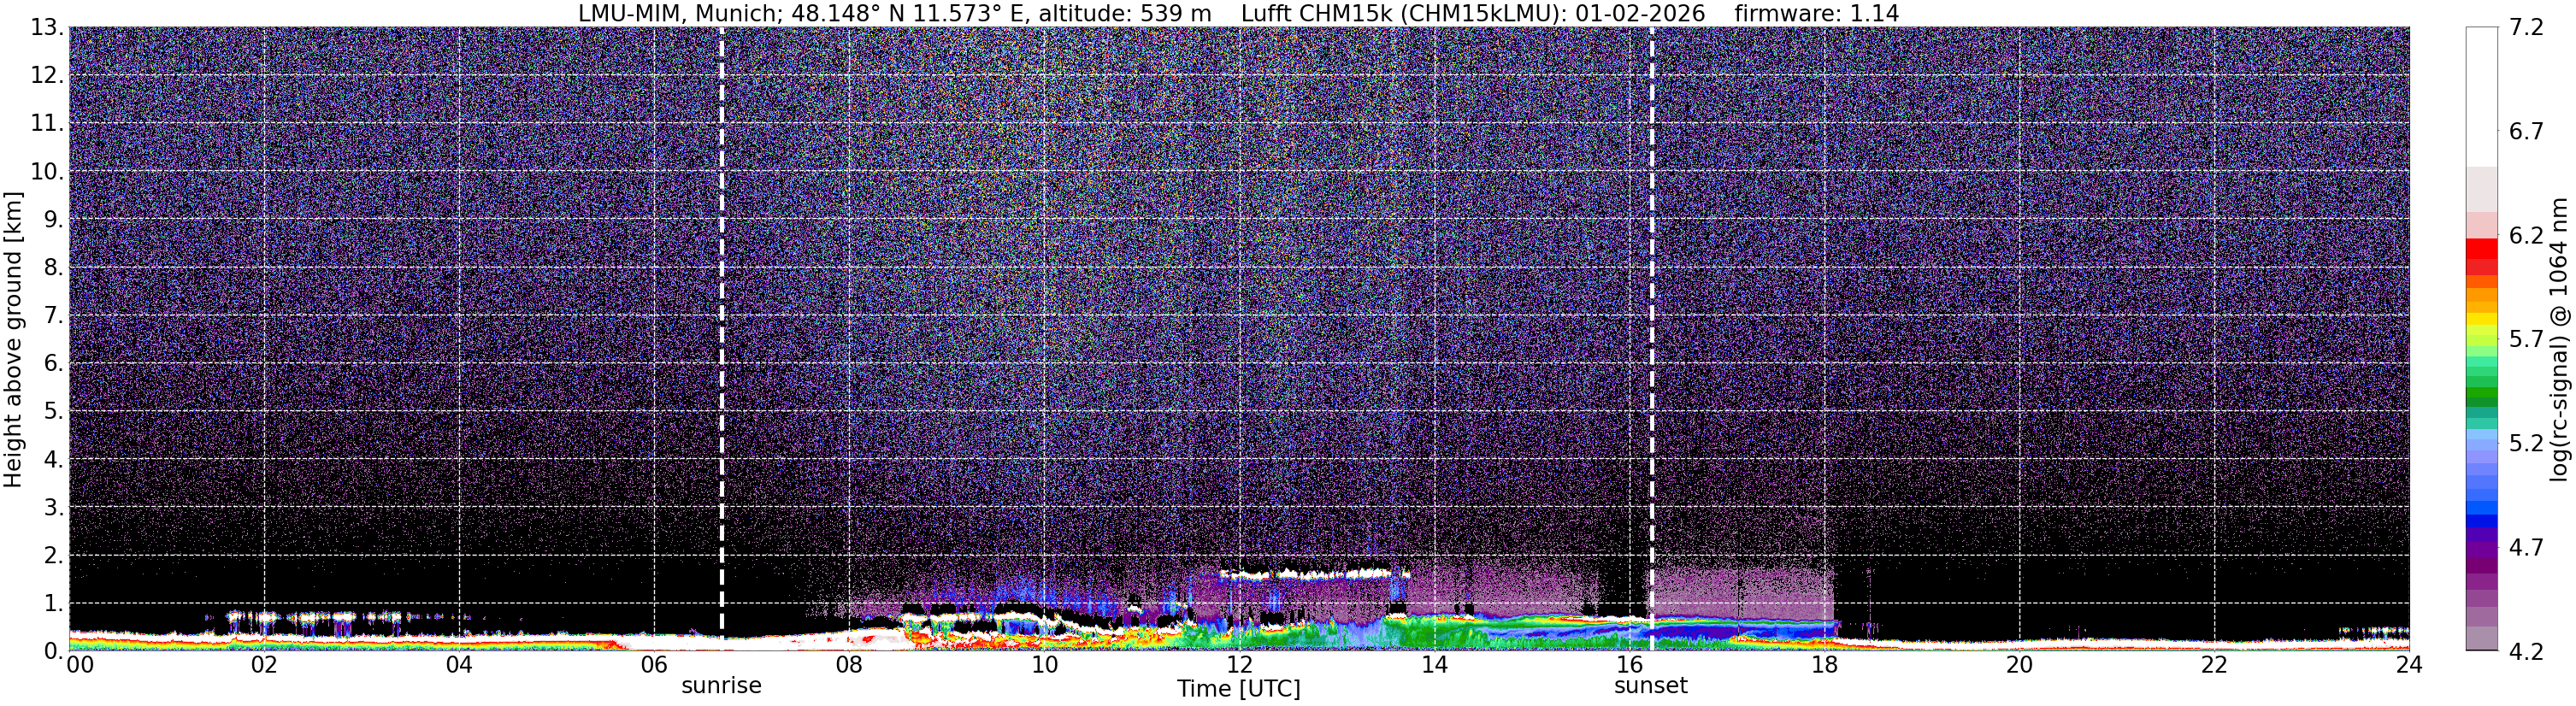The height and width of the screenshot is (706, 2576).
Task: Click the 'sunset' label under the axis
Action: pyautogui.click(x=1650, y=686)
